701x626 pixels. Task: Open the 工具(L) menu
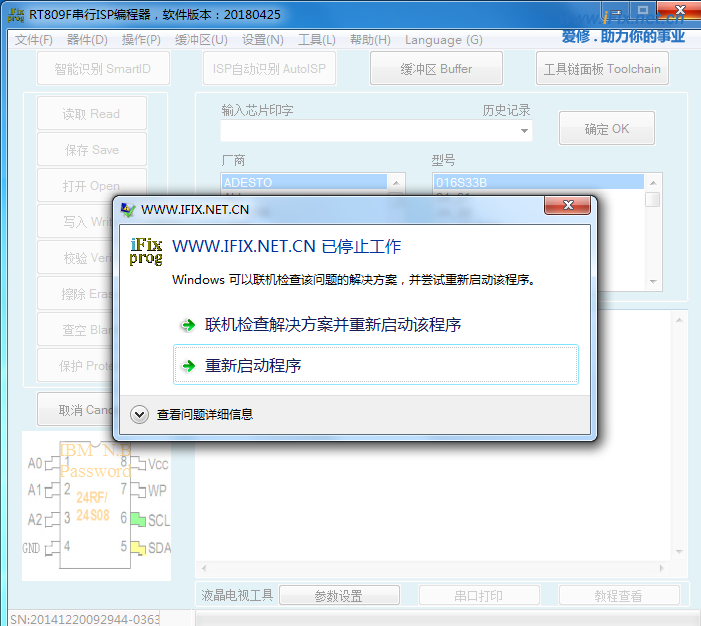pyautogui.click(x=317, y=40)
